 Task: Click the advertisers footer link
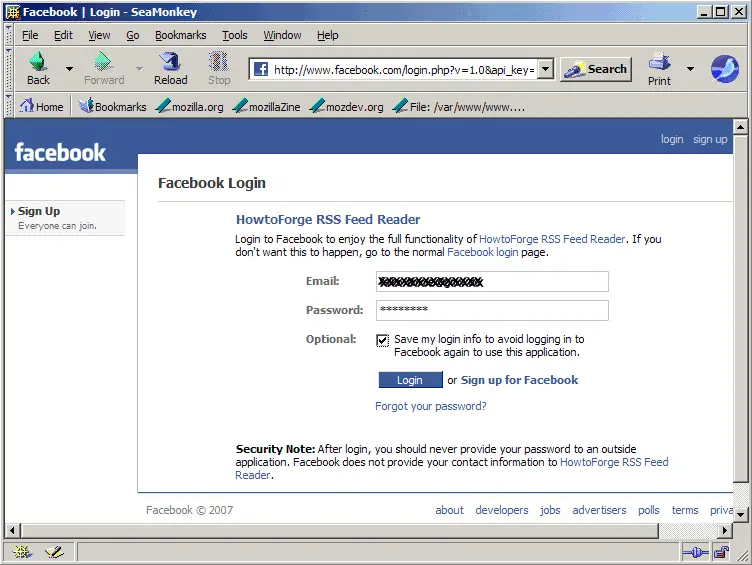(x=599, y=510)
